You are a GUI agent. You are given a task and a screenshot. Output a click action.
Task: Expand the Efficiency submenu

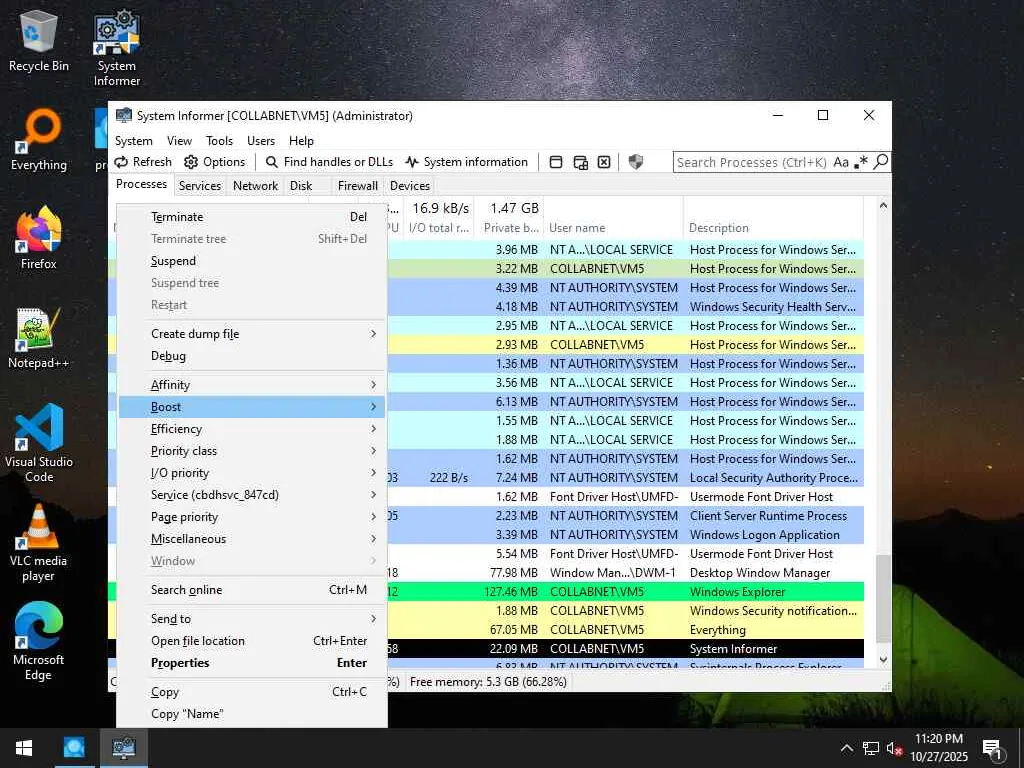tap(252, 429)
